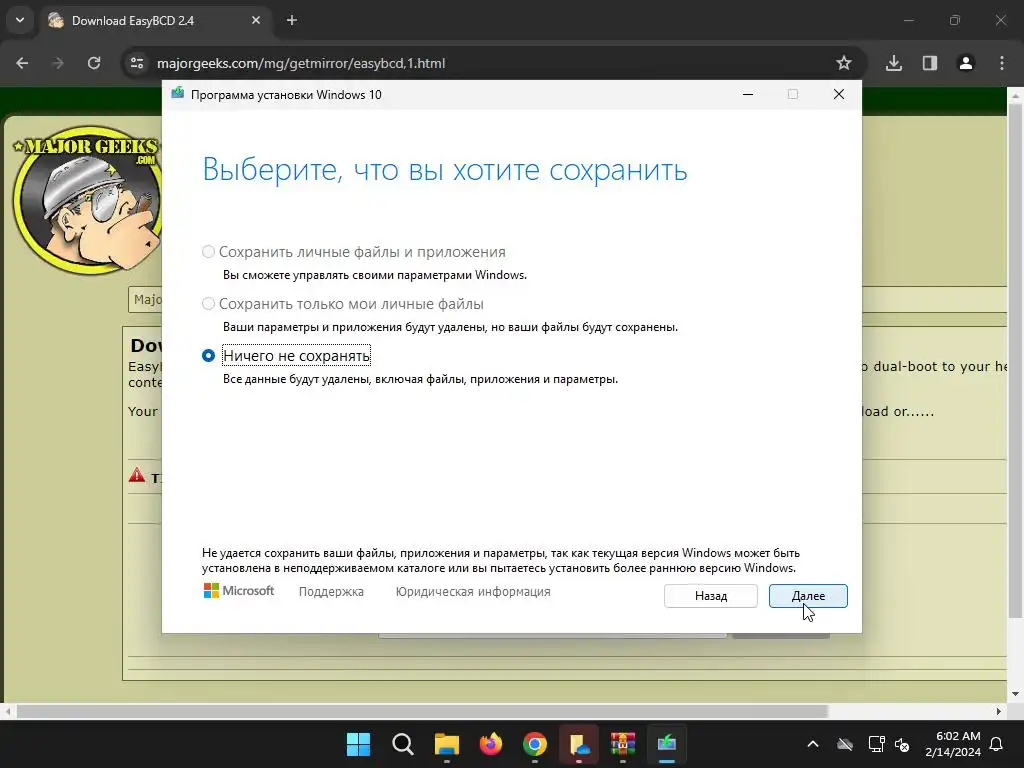This screenshot has width=1024, height=768.
Task: Toggle Chrome side panel icon
Action: pyautogui.click(x=930, y=63)
